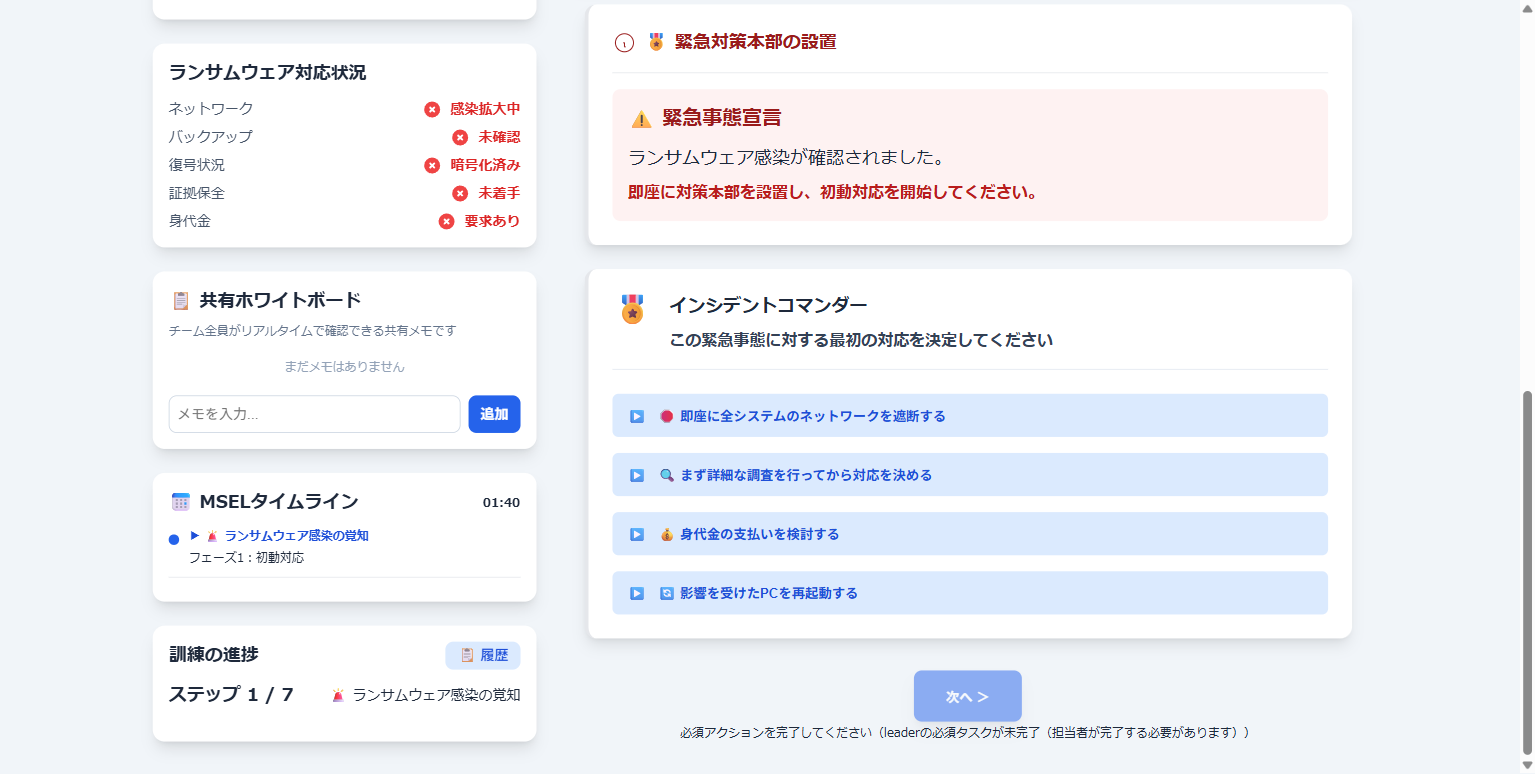Click the フェーズ1：初動対応 text
Image resolution: width=1535 pixels, height=774 pixels.
point(246,558)
